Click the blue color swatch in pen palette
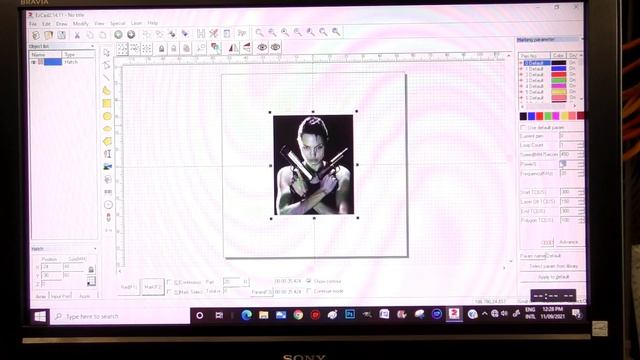 click(x=531, y=116)
